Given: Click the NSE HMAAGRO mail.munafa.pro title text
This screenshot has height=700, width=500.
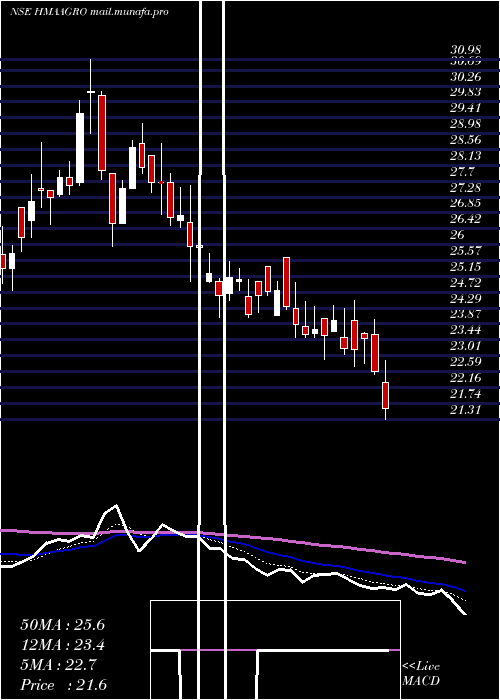Looking at the screenshot, I should point(89,12).
